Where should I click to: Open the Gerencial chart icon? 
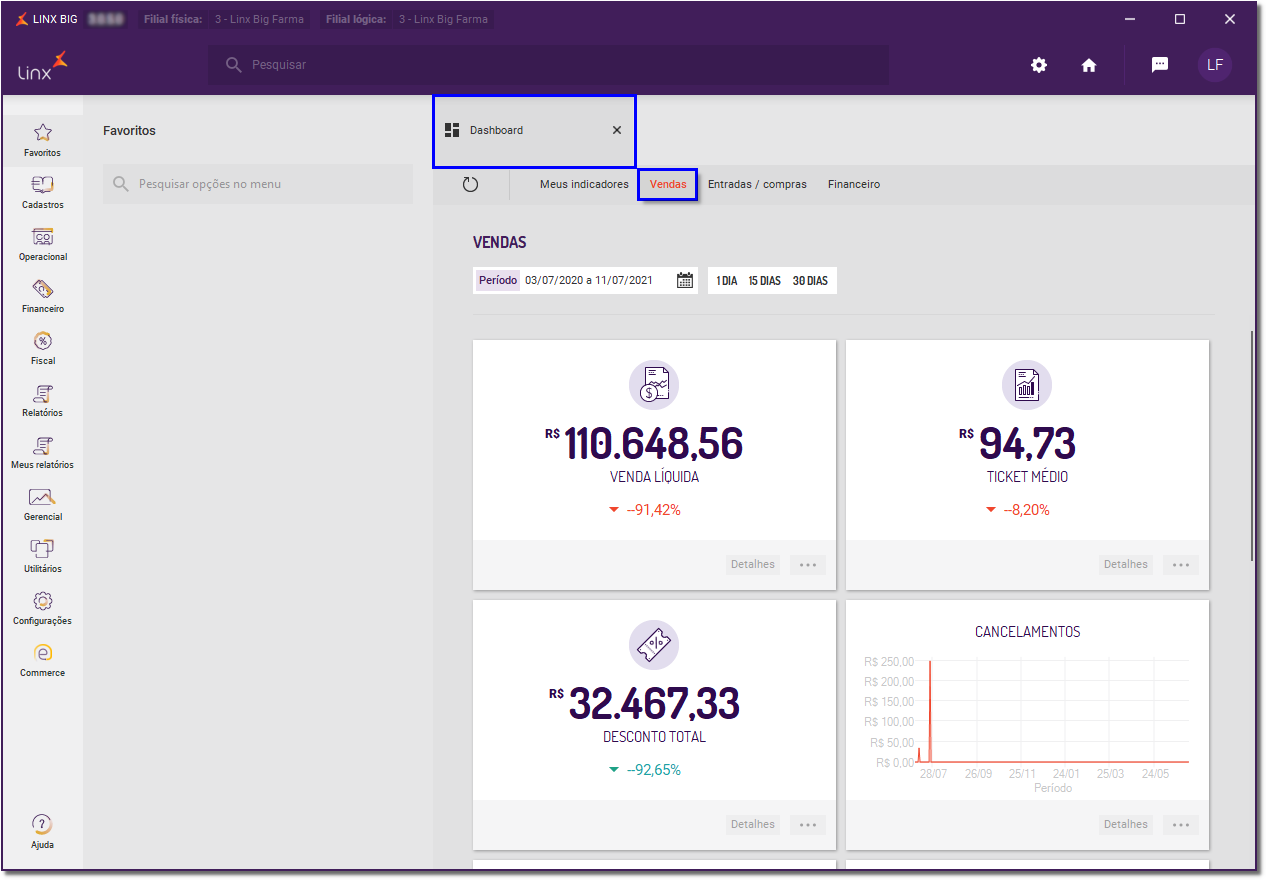[x=41, y=497]
